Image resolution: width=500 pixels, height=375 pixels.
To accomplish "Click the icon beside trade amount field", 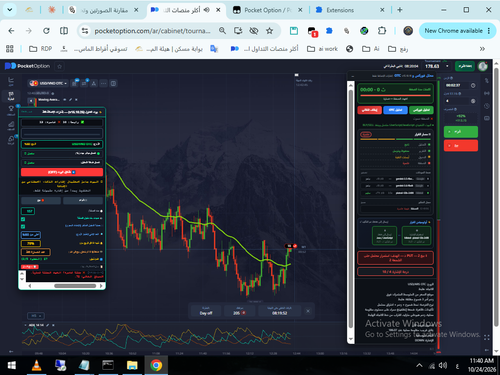I will 473,101.
